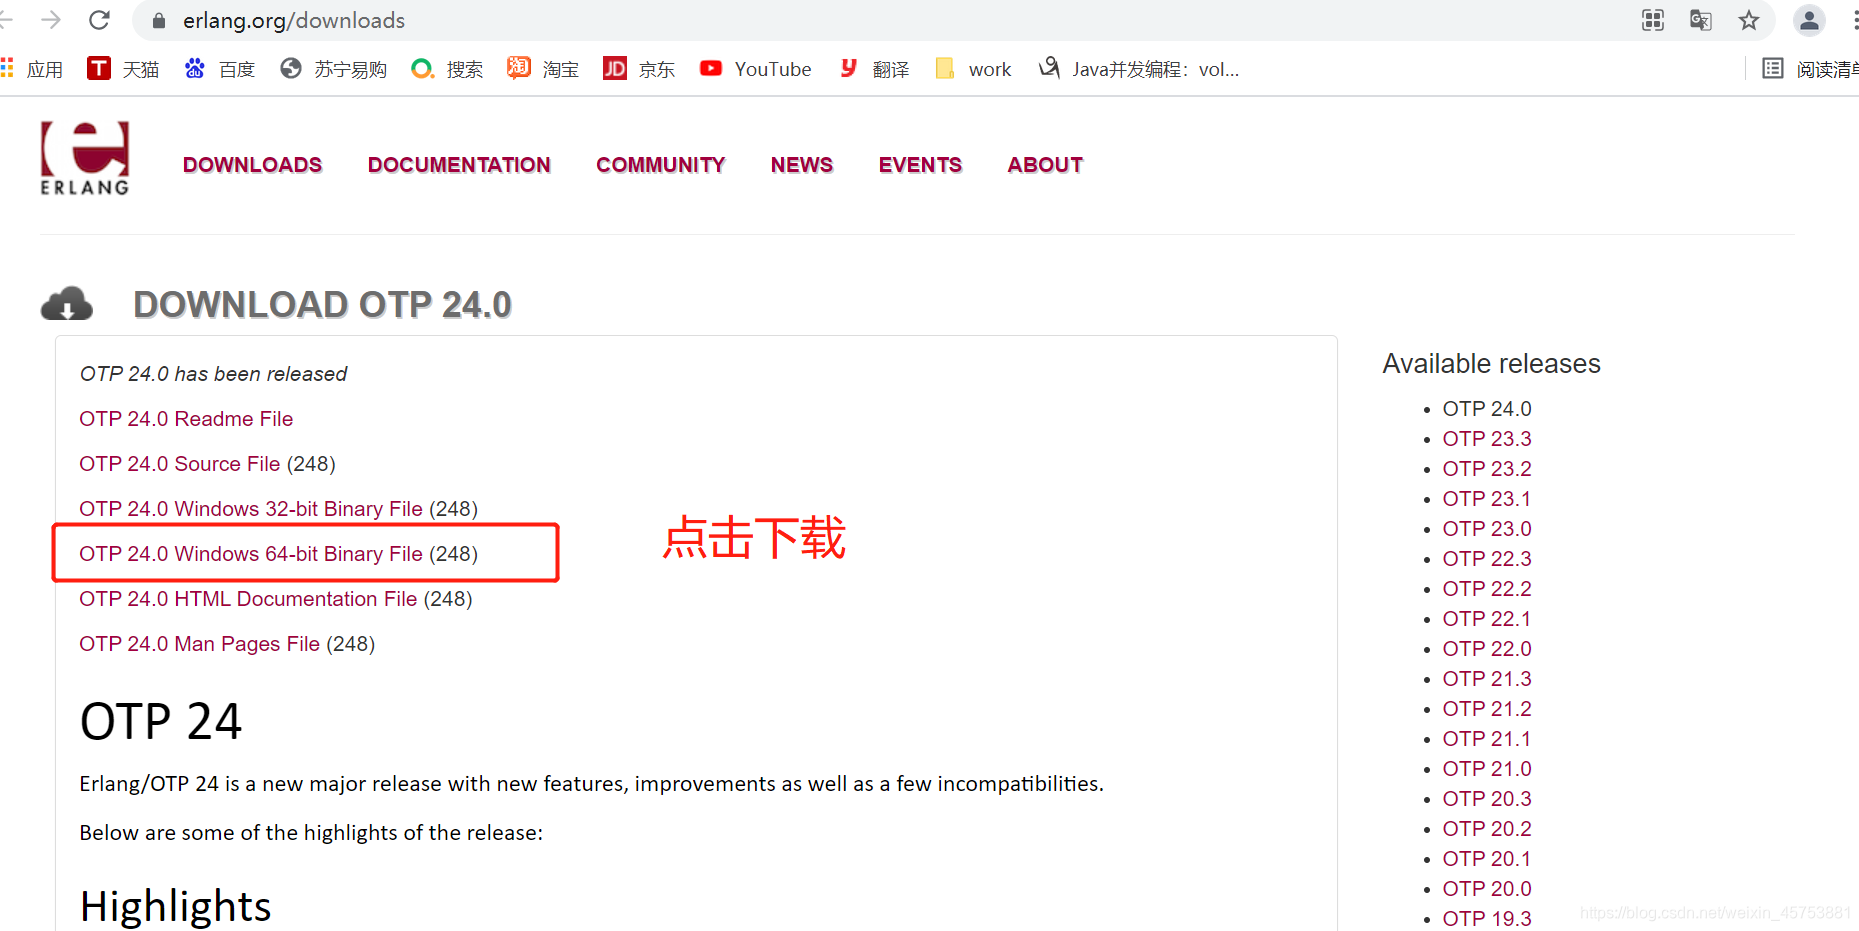Open the 搜索 bookmark

click(447, 69)
